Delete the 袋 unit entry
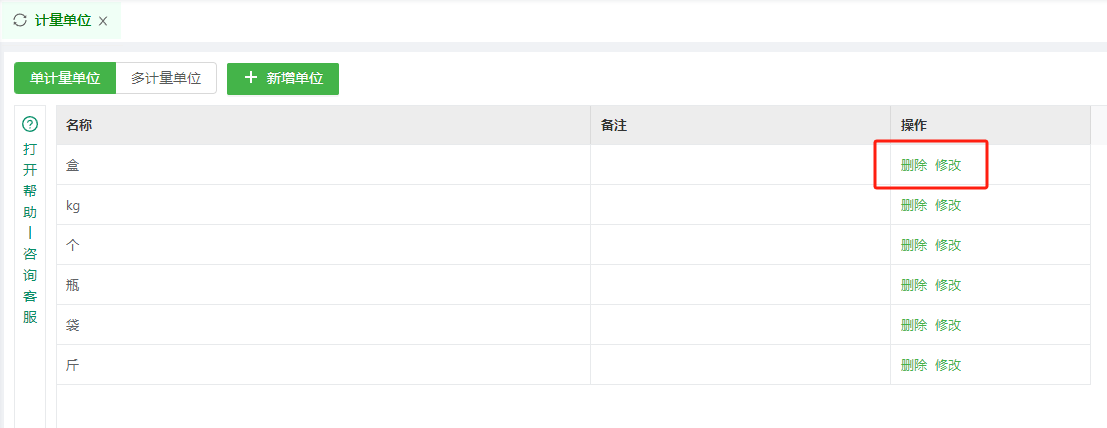Image resolution: width=1107 pixels, height=428 pixels. (x=914, y=325)
